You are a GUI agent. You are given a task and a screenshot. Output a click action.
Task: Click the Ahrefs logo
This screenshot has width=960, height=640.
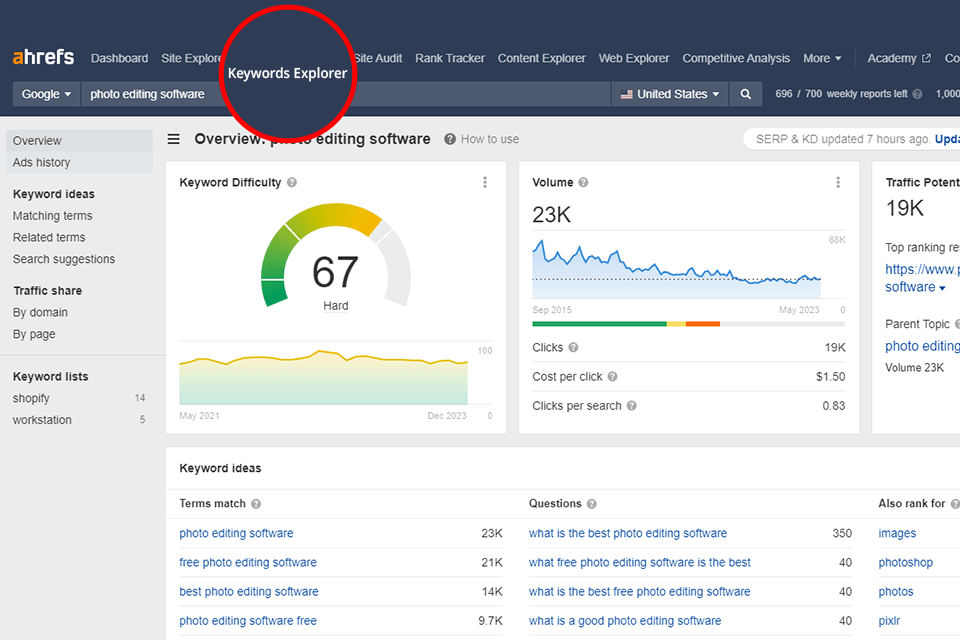(x=43, y=58)
